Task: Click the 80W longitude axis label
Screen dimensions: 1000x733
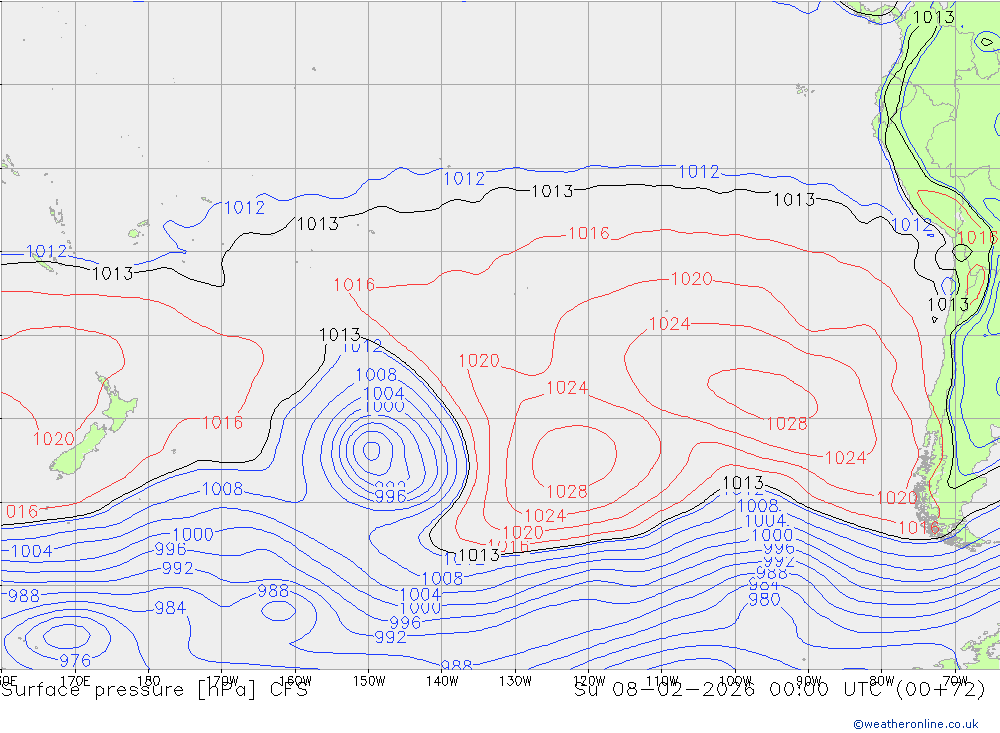Action: pyautogui.click(x=882, y=681)
